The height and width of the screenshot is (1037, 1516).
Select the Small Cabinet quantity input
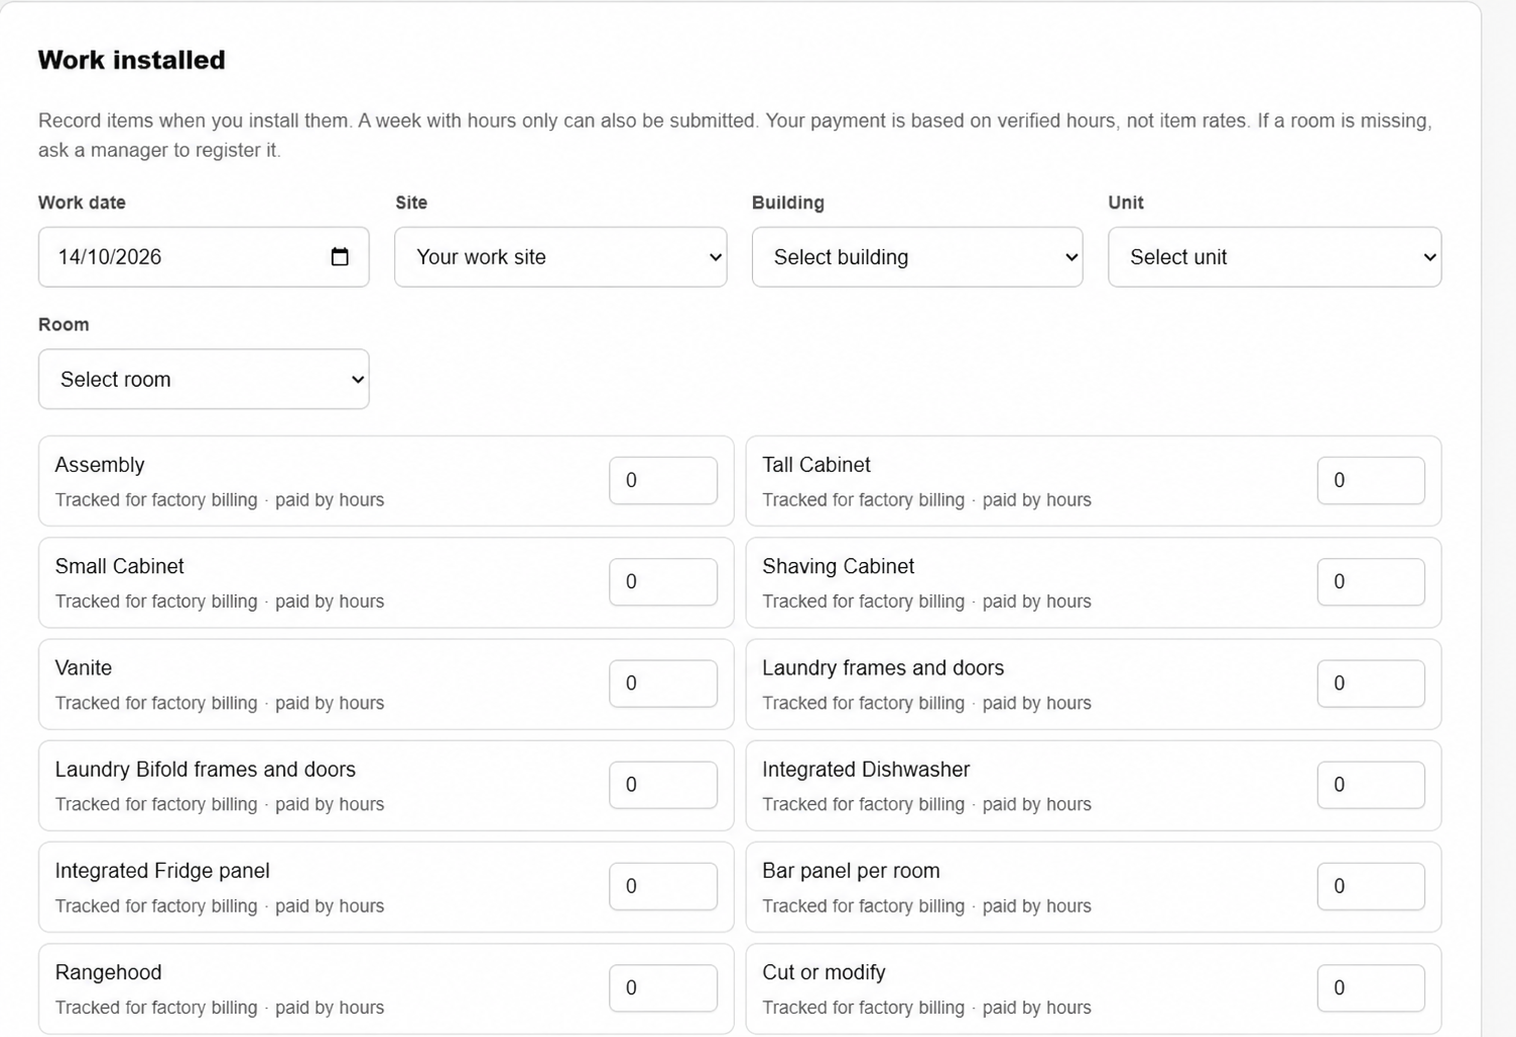pos(663,582)
